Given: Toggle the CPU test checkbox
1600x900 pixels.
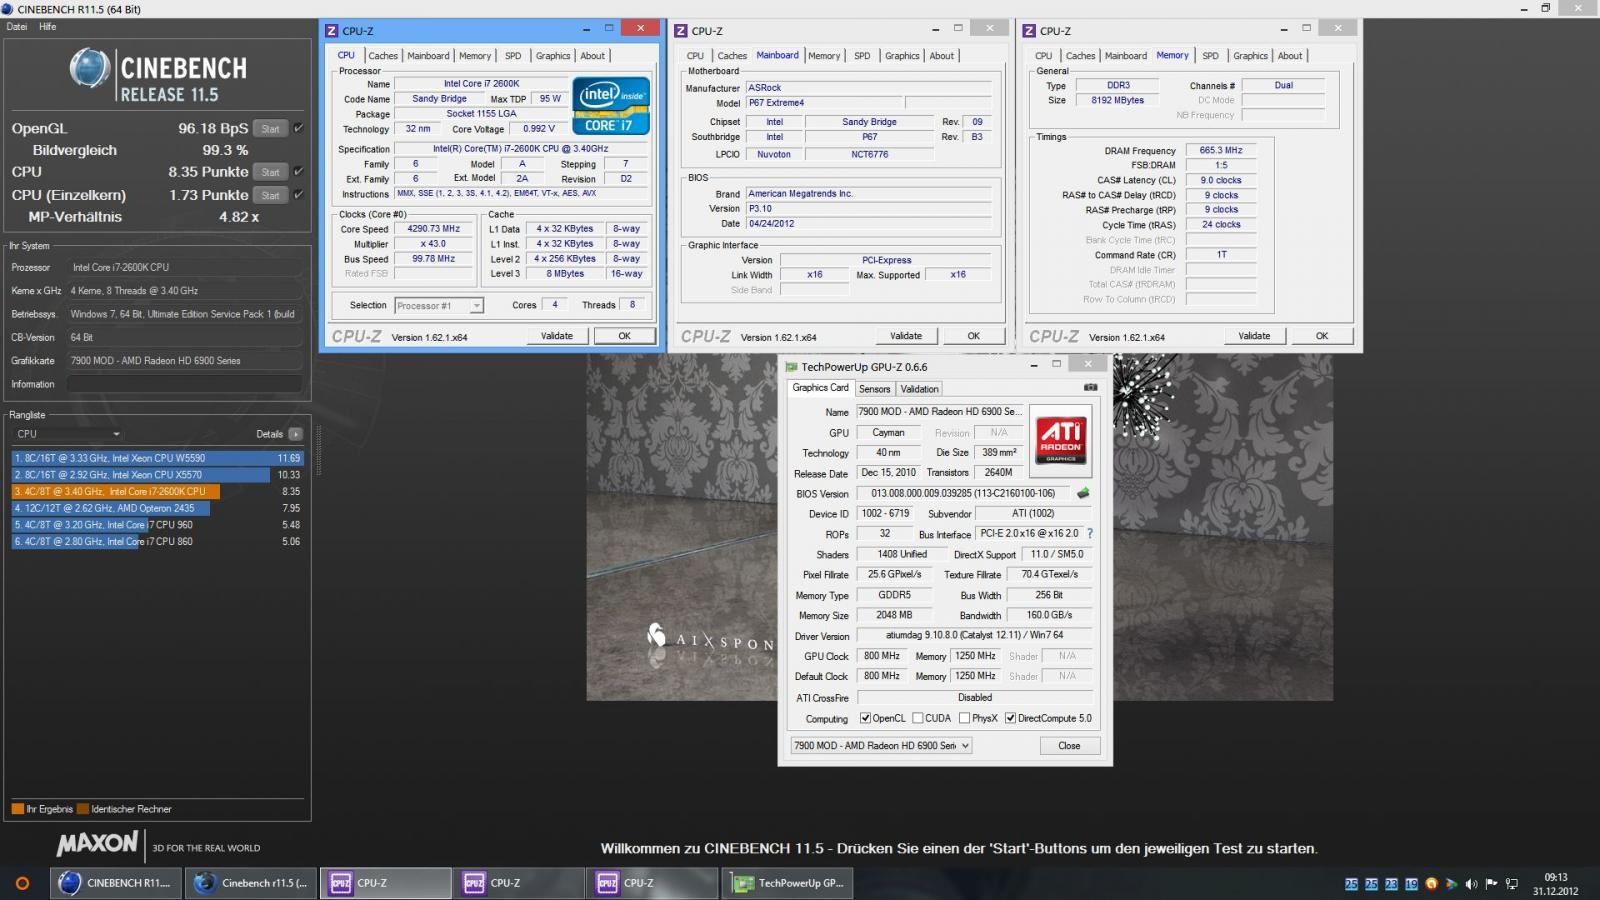Looking at the screenshot, I should [298, 171].
